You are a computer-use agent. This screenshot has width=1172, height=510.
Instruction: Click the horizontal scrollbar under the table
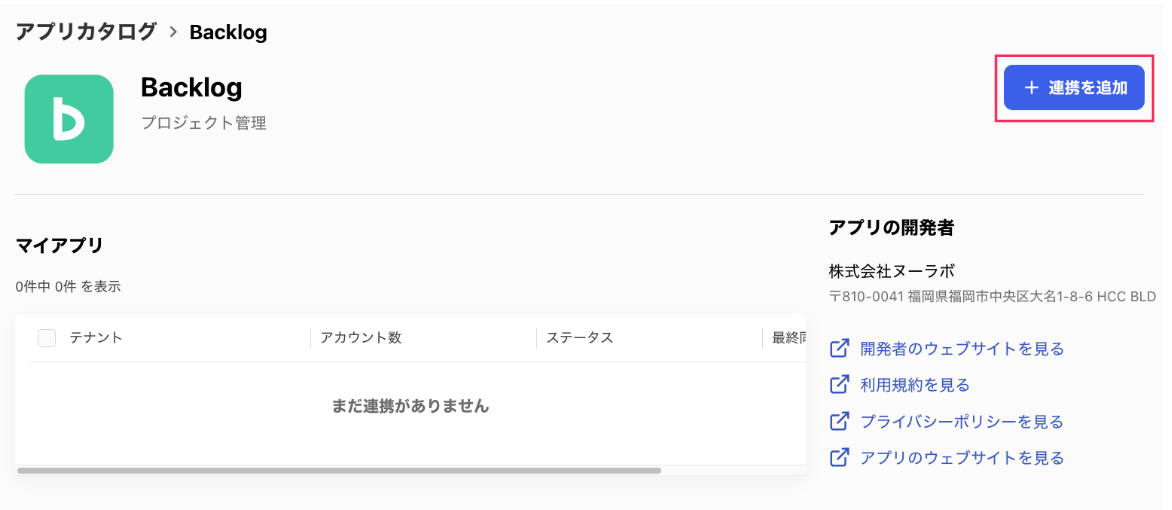pos(340,470)
